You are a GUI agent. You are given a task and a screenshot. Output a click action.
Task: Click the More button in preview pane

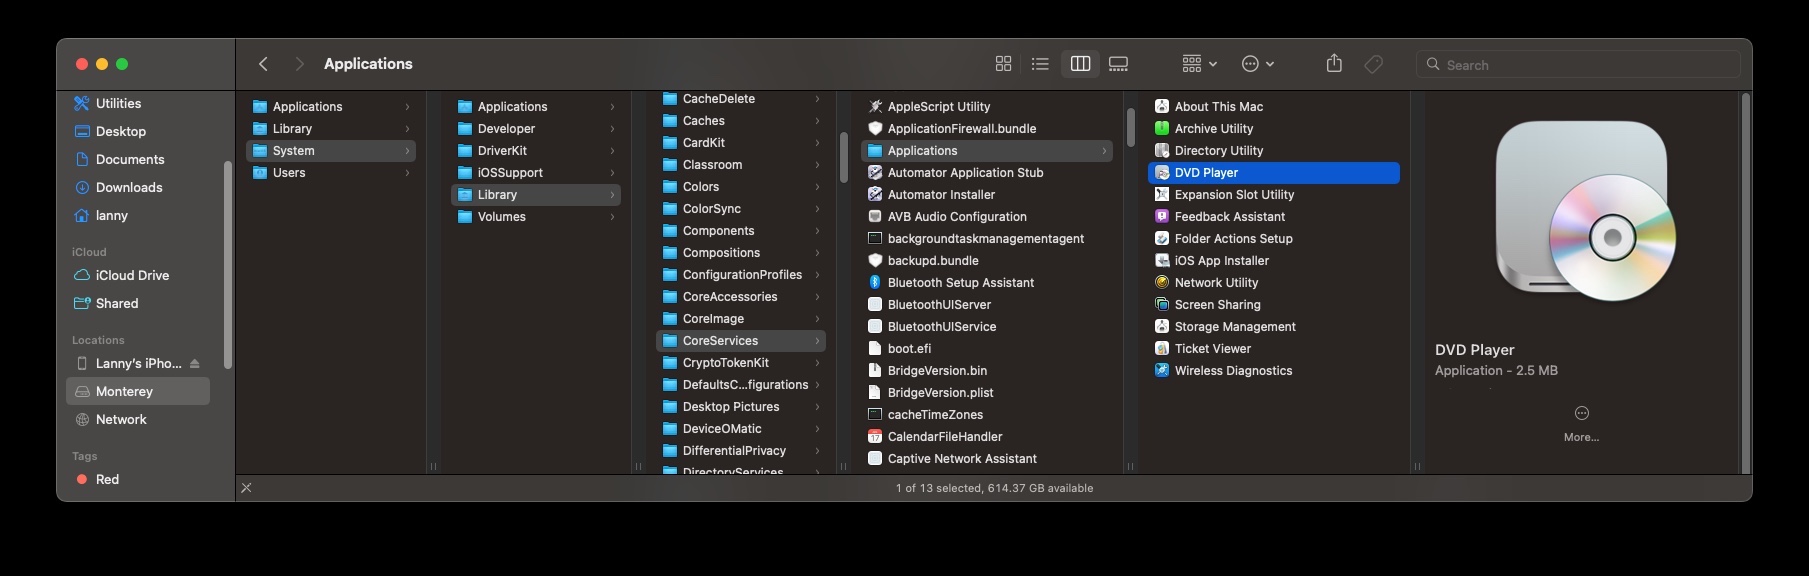(1581, 423)
